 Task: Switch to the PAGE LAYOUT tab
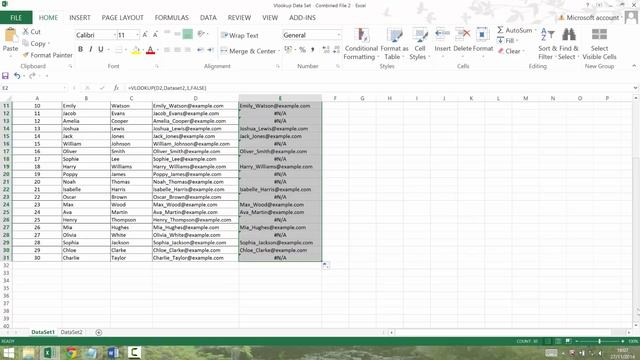point(122,18)
